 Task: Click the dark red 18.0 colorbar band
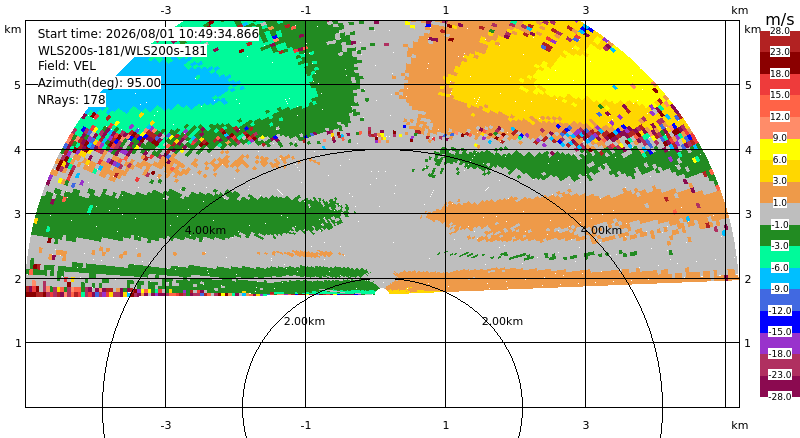780,63
